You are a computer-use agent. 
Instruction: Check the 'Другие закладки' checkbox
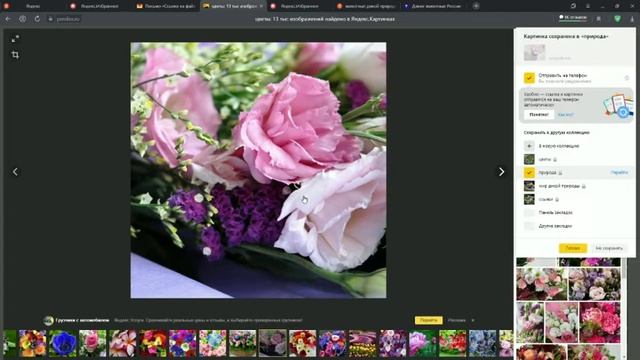pyautogui.click(x=529, y=226)
